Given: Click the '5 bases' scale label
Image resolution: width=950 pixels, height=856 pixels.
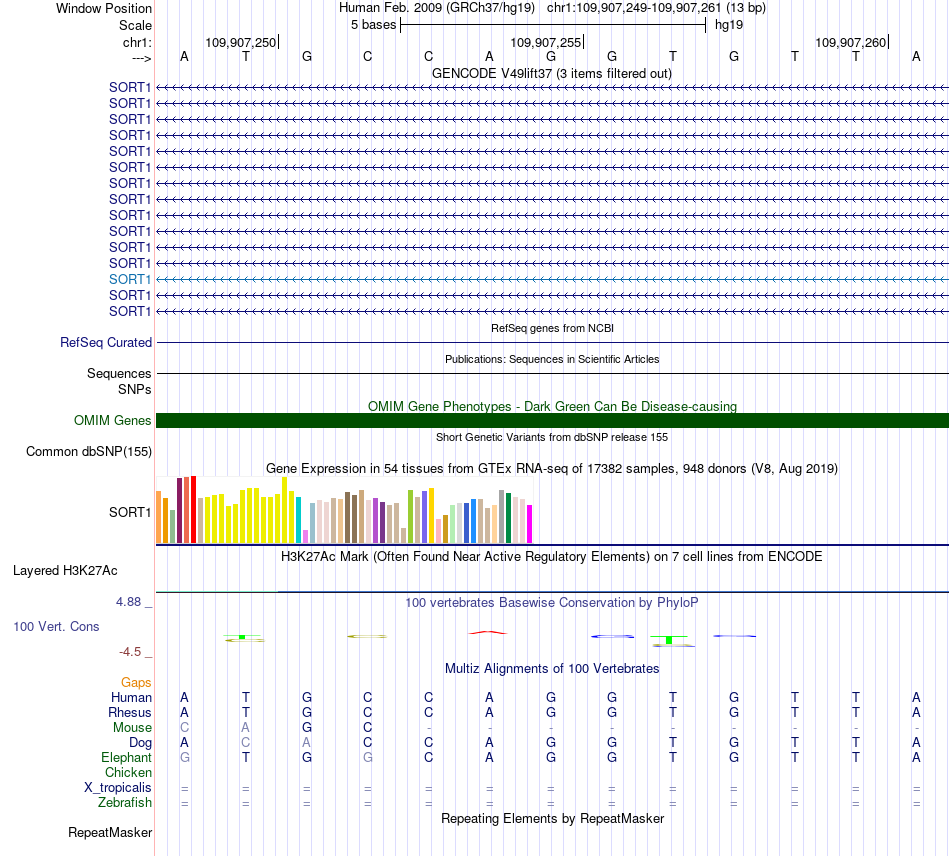Looking at the screenshot, I should [373, 25].
